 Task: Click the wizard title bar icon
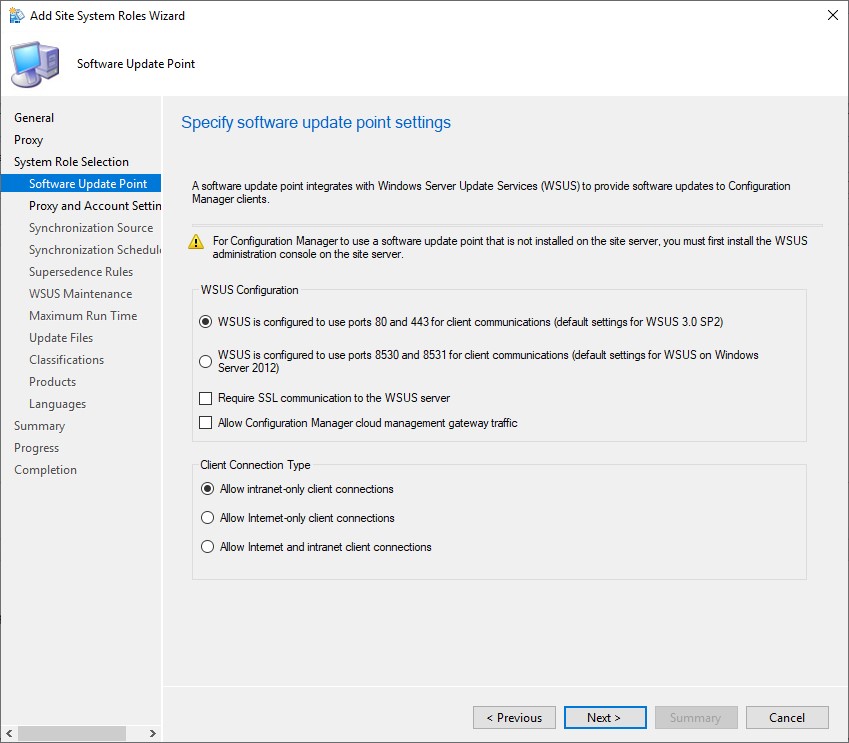pyautogui.click(x=17, y=16)
